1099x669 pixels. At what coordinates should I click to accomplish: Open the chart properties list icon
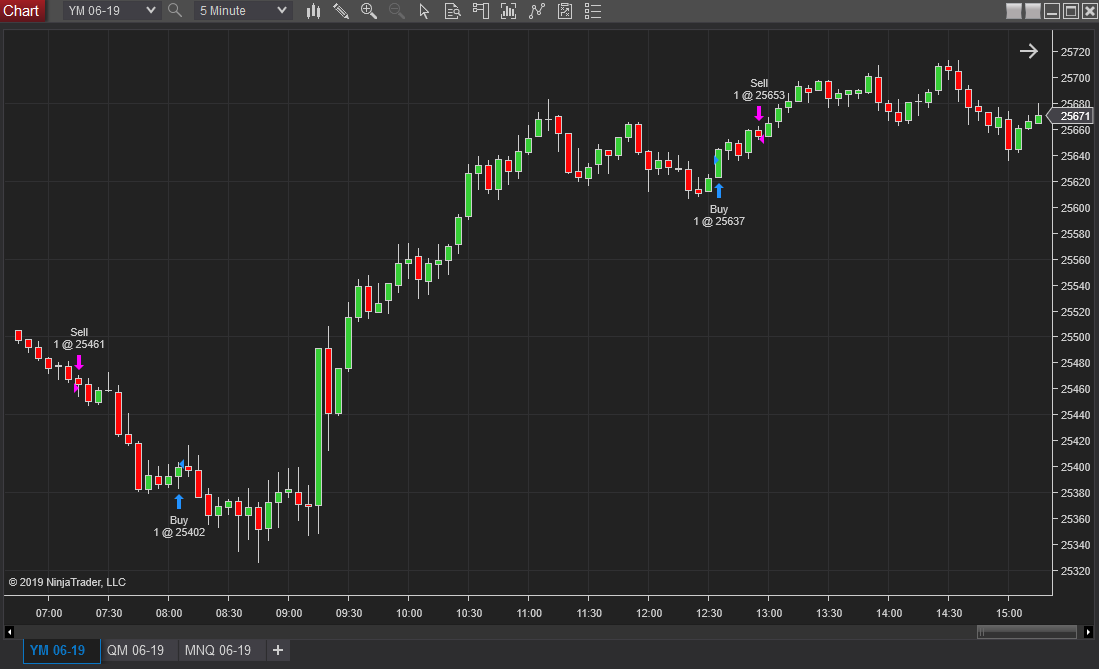593,11
